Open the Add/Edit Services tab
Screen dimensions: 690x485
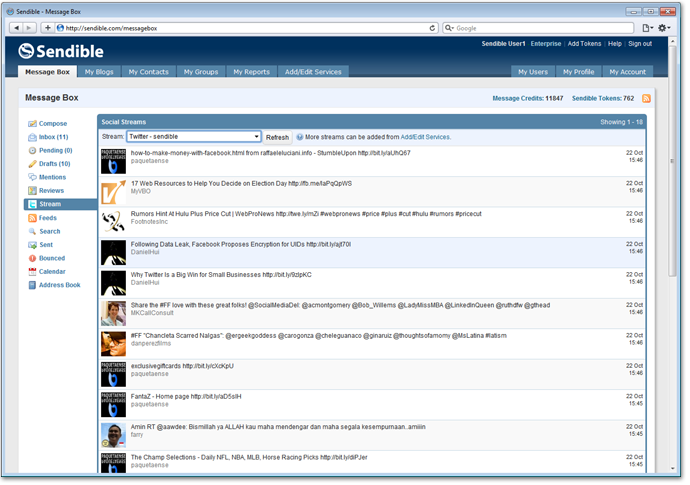pos(313,72)
